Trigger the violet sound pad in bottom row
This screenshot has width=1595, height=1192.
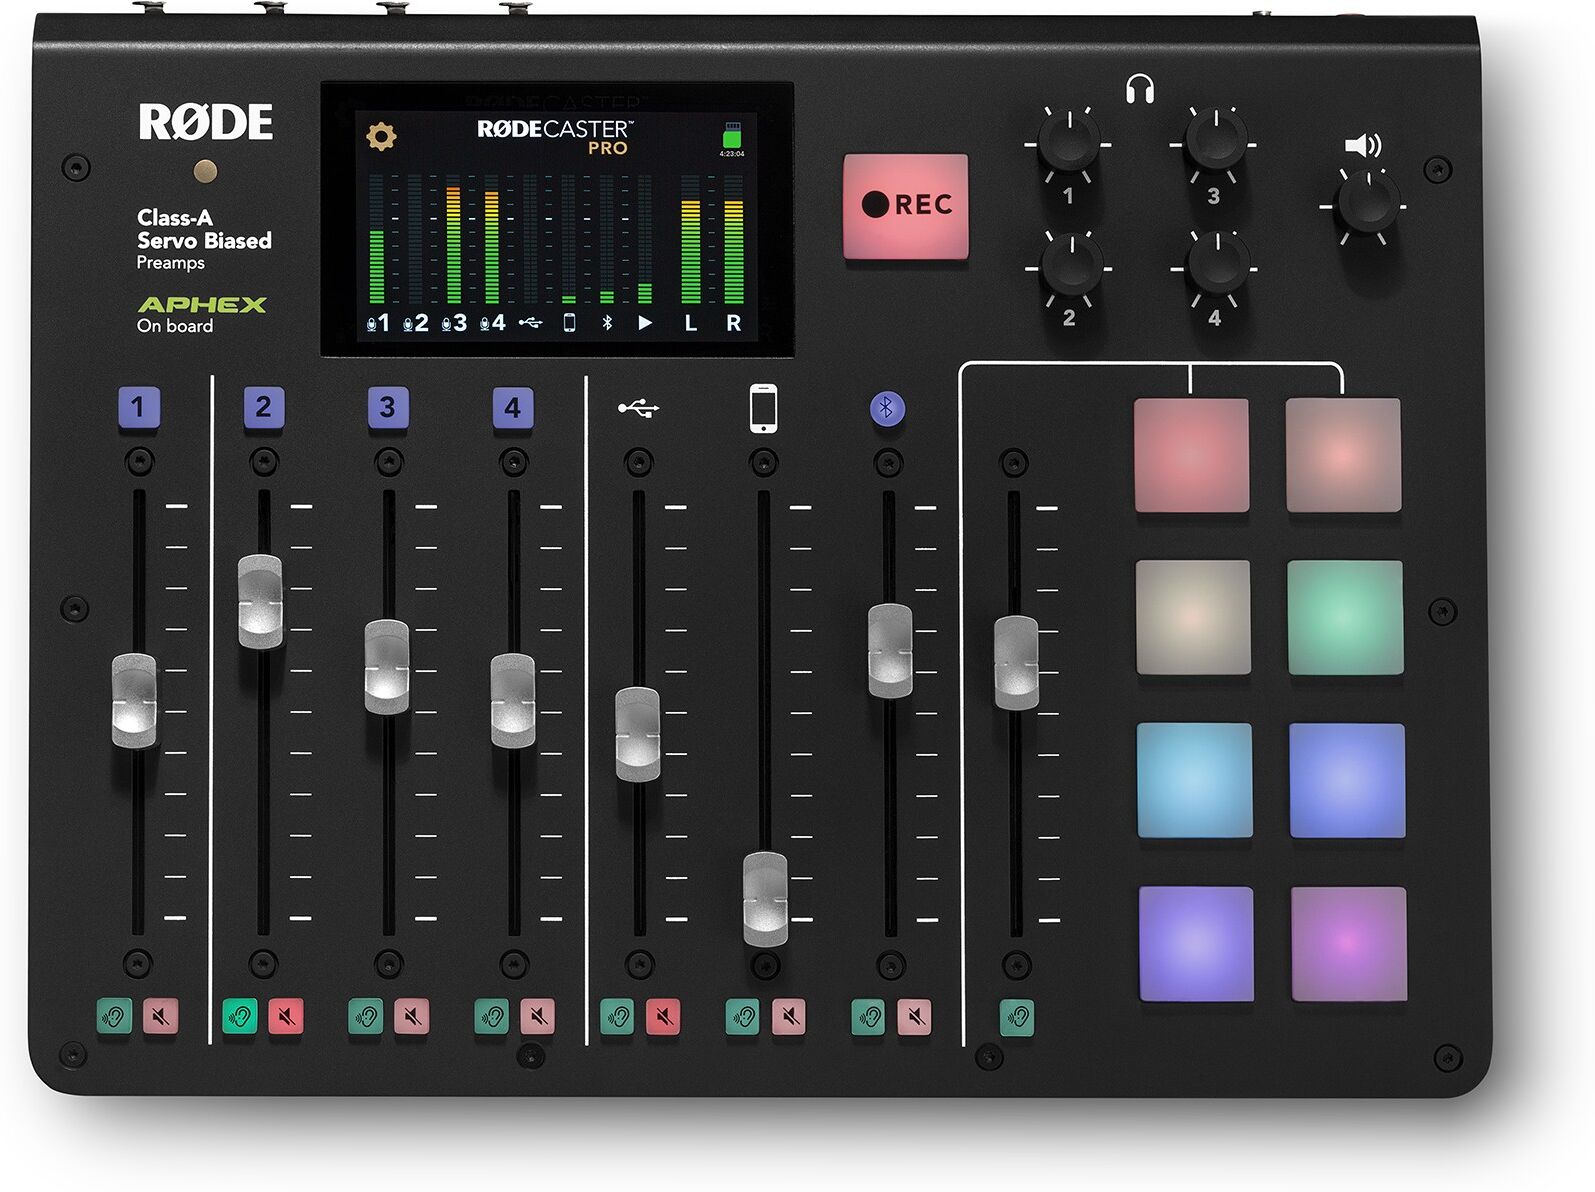point(1197,943)
